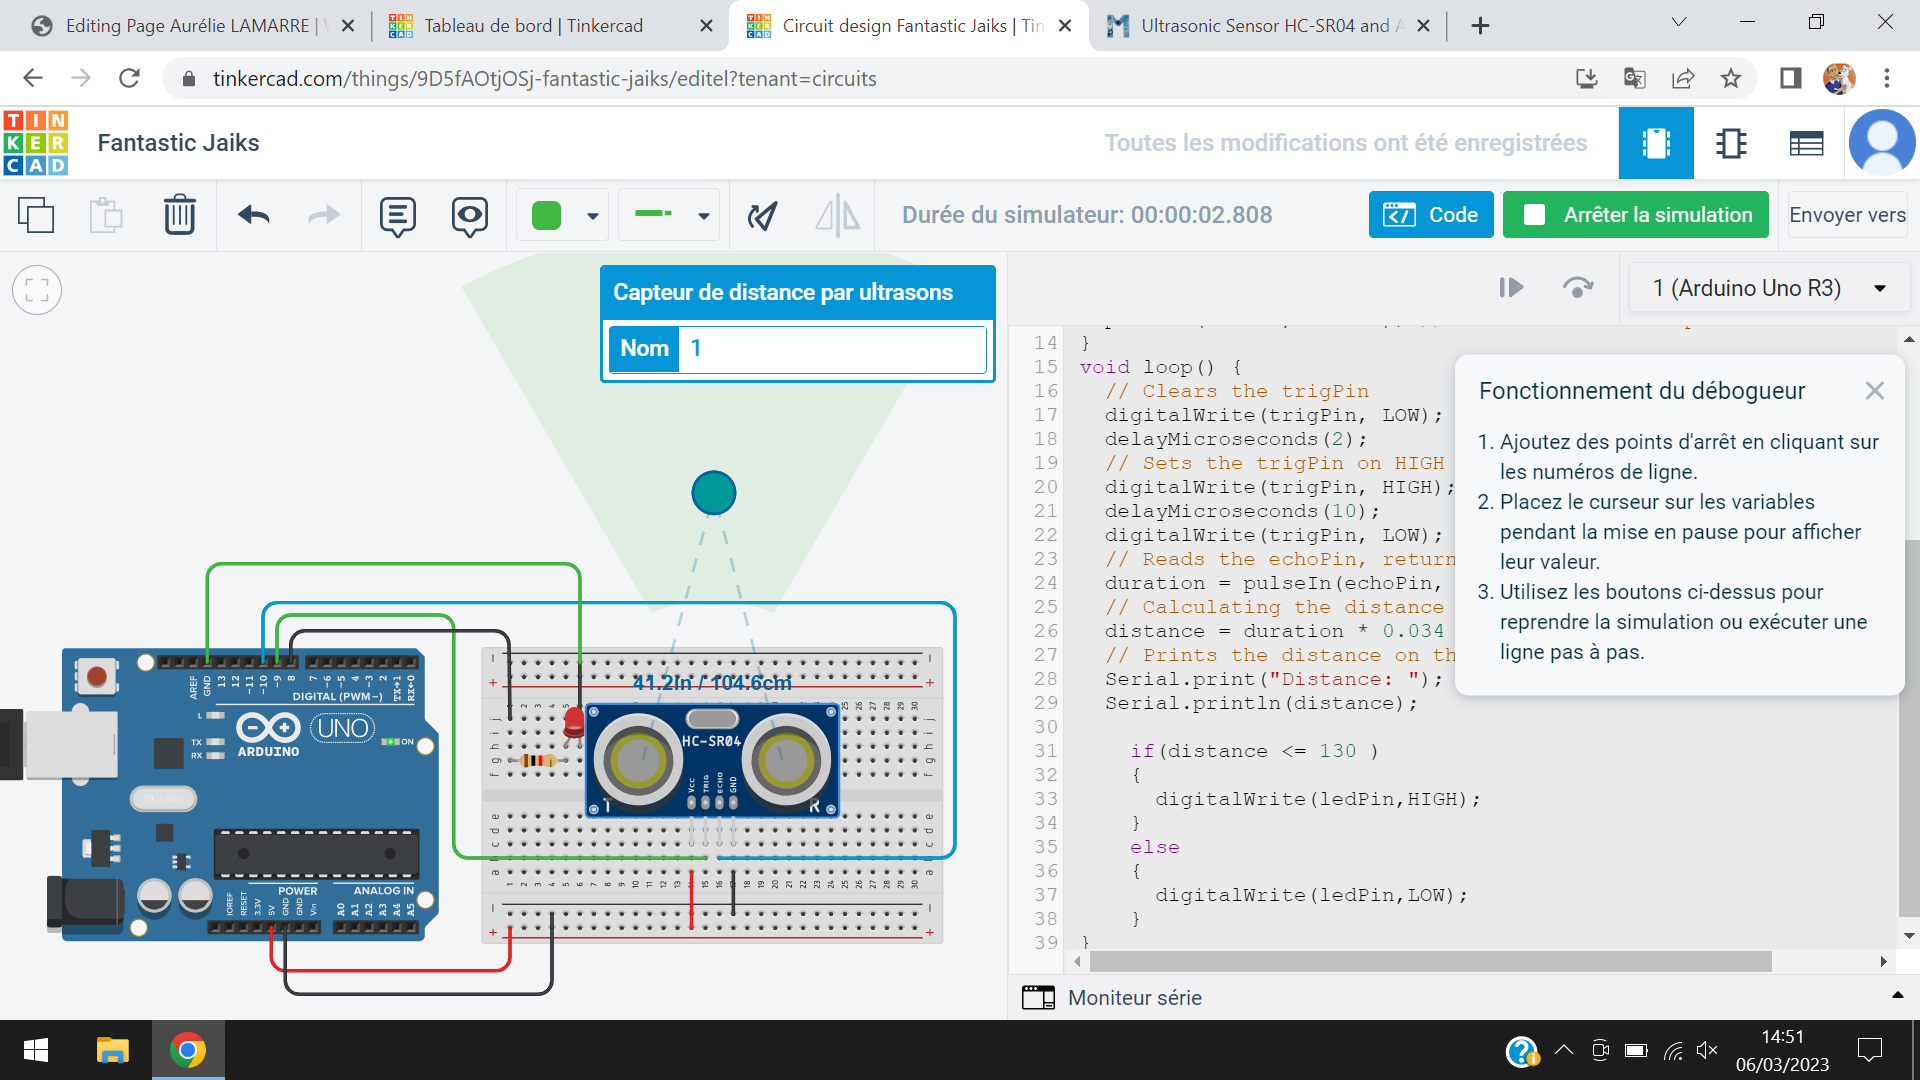Open the Windows Start menu
Screen dimensions: 1920x1080
pos(36,1050)
